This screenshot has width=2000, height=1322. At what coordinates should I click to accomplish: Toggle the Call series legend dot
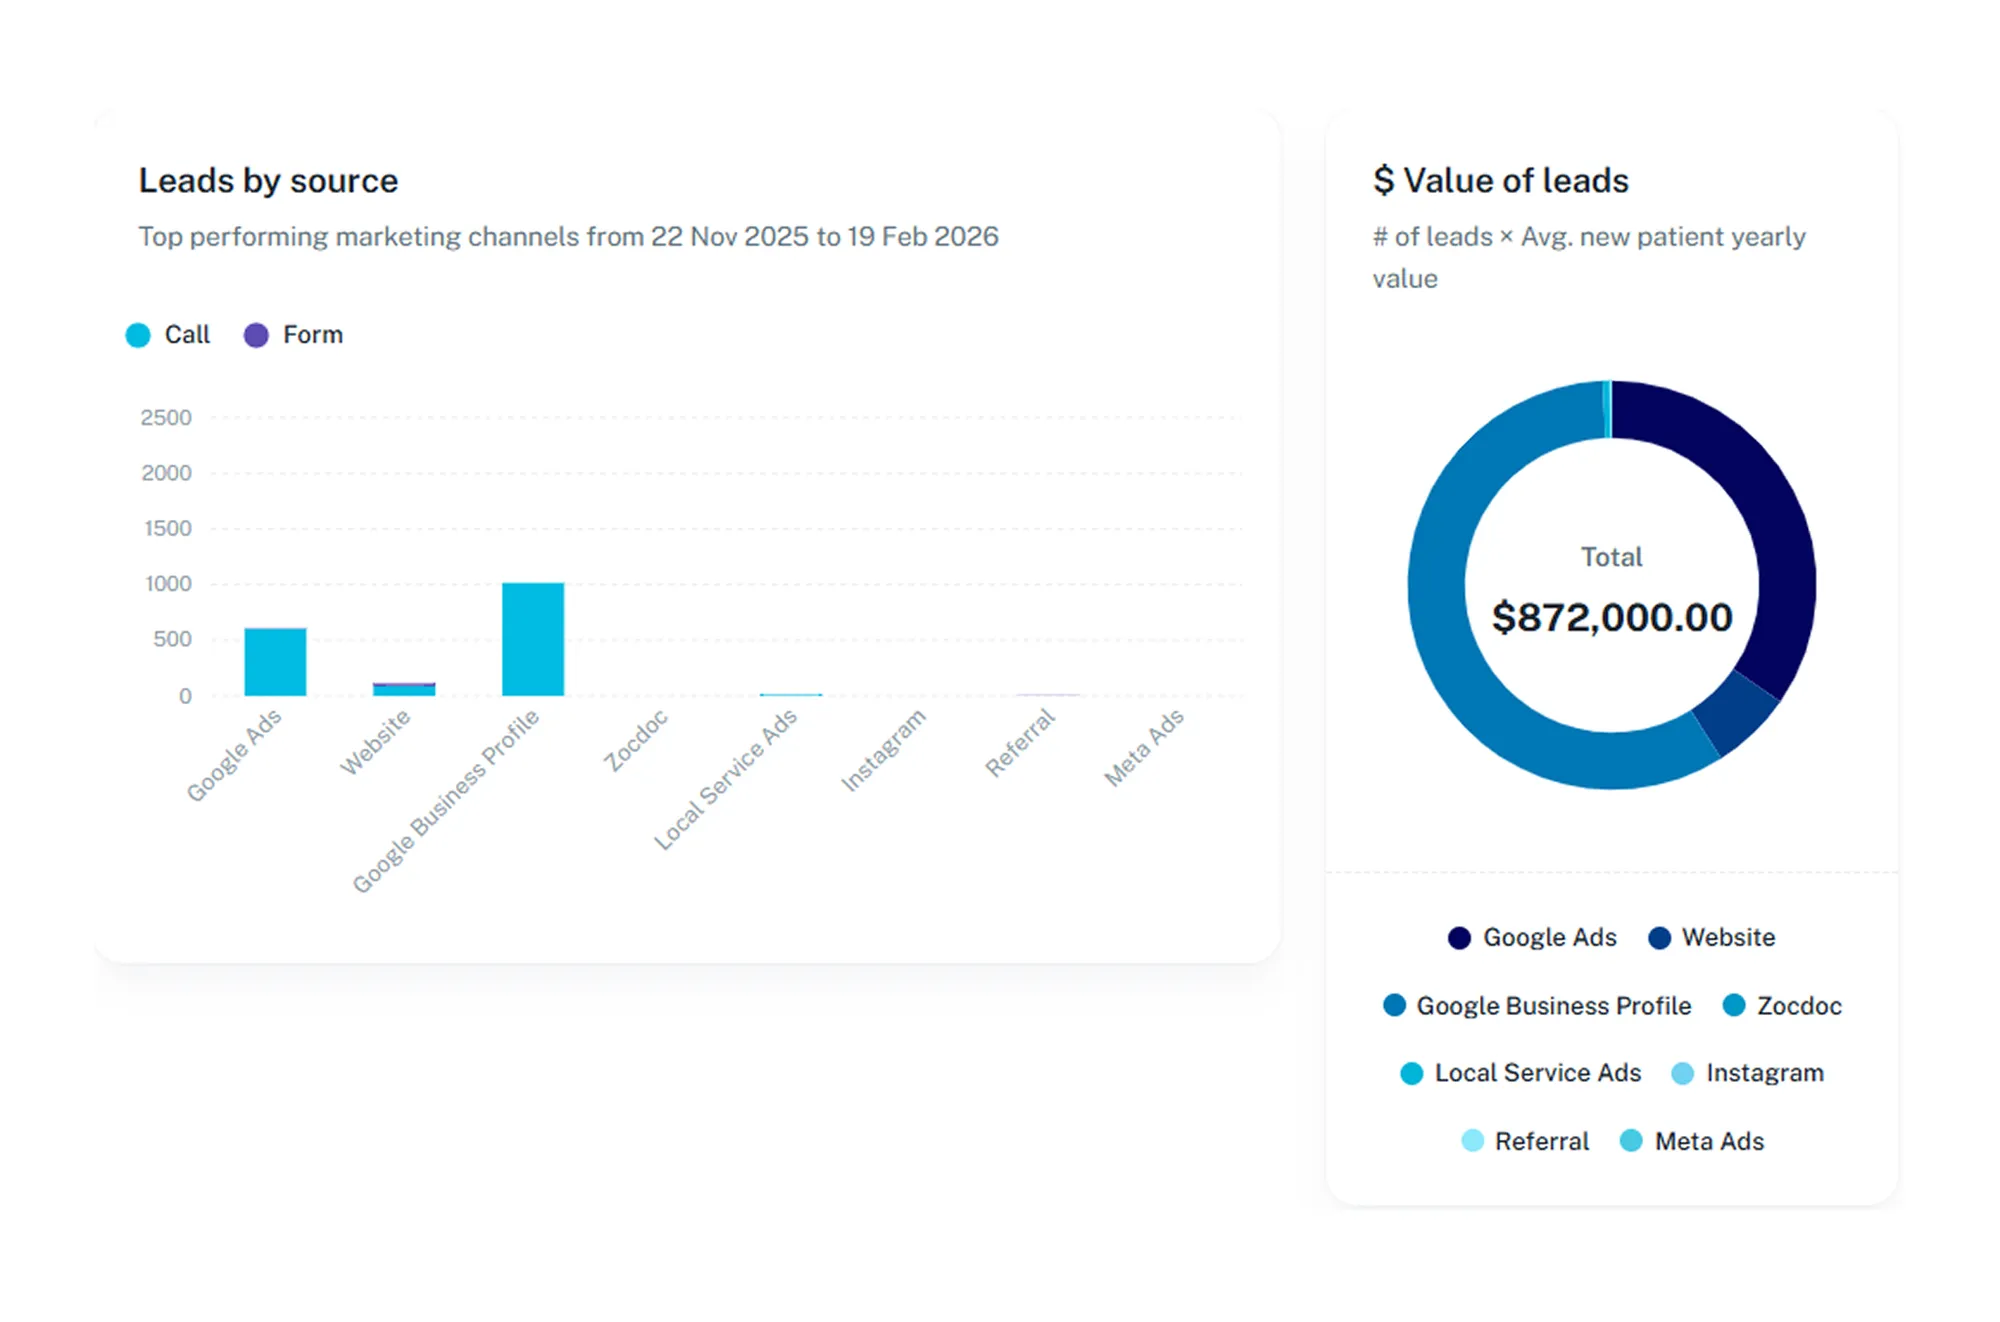[x=138, y=335]
